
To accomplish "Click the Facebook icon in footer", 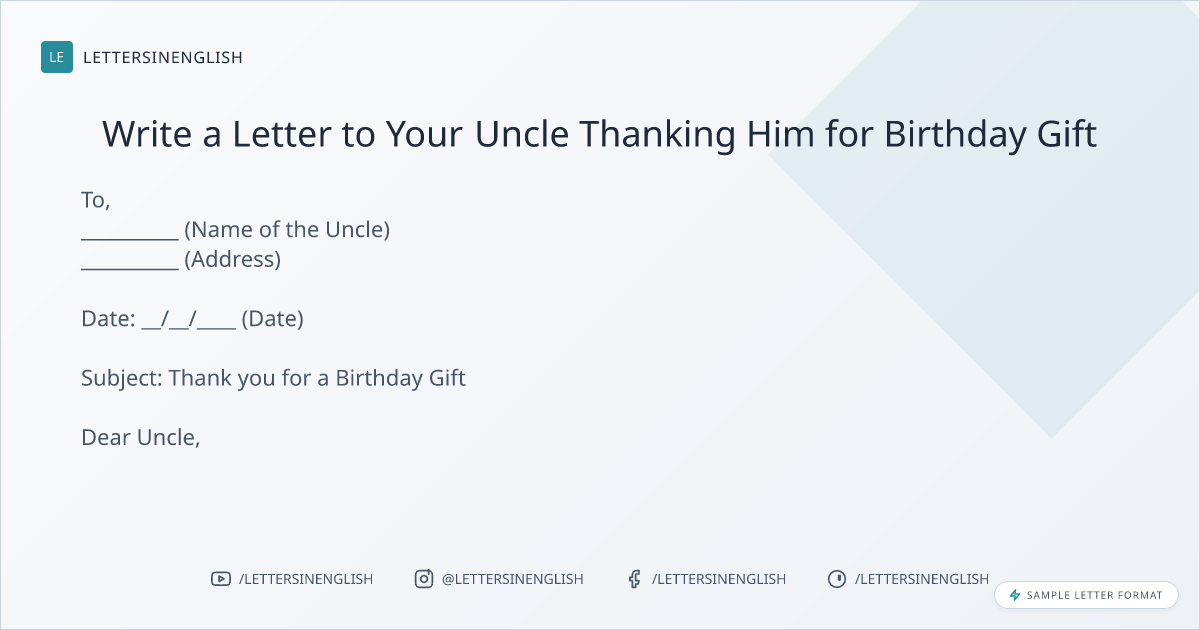I will [x=634, y=579].
